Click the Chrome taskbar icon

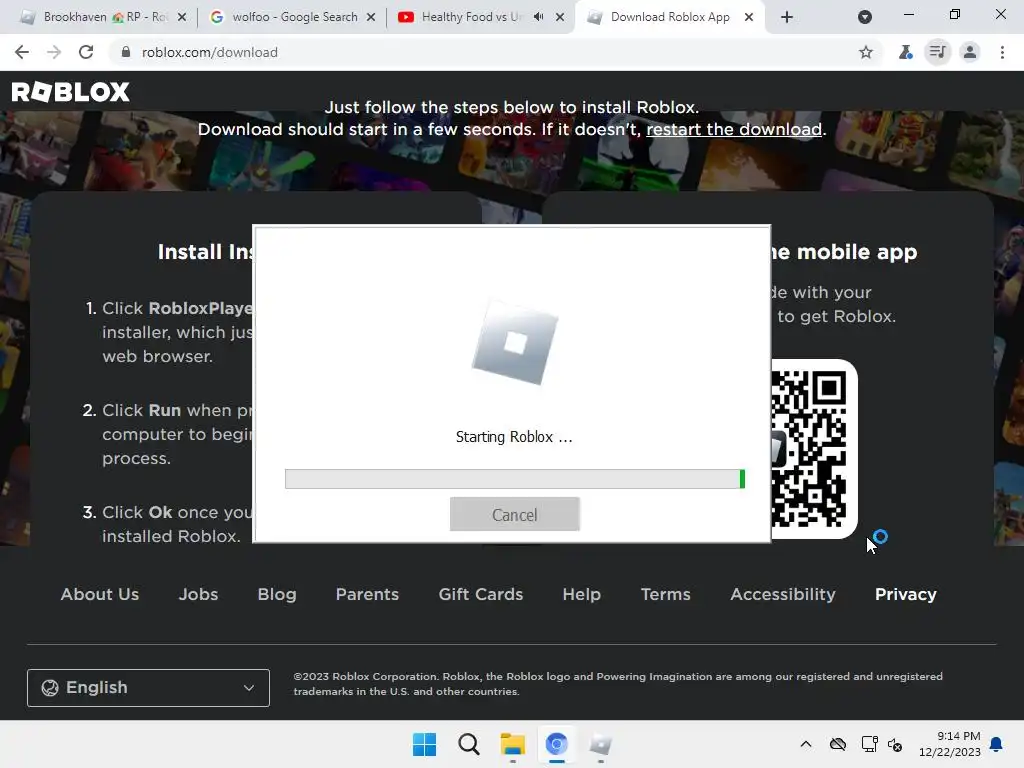click(556, 744)
